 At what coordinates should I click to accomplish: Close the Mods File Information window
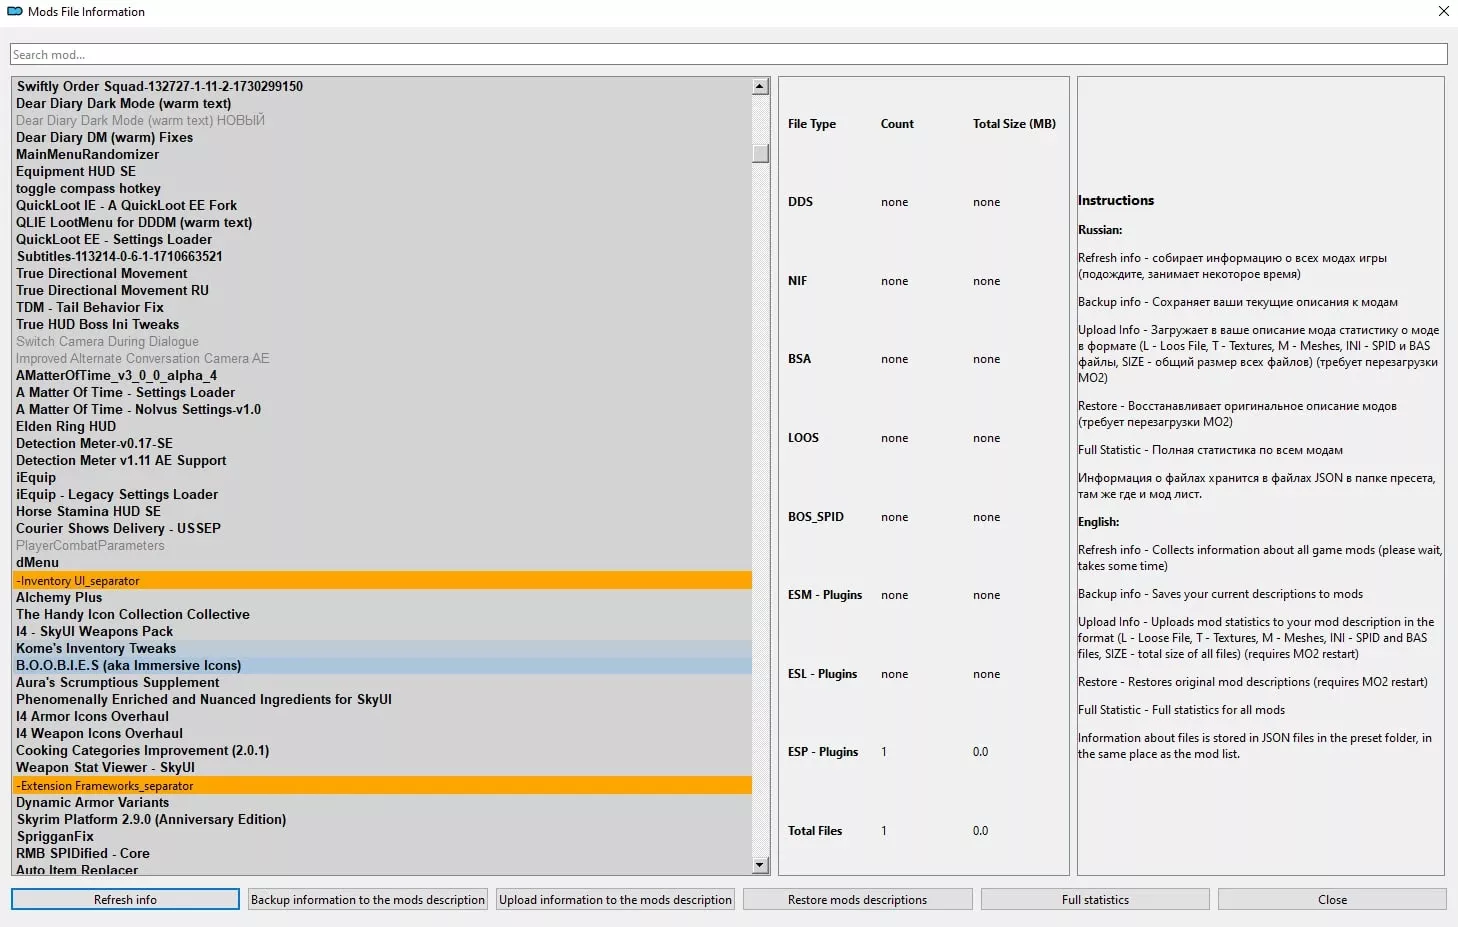pos(1443,12)
